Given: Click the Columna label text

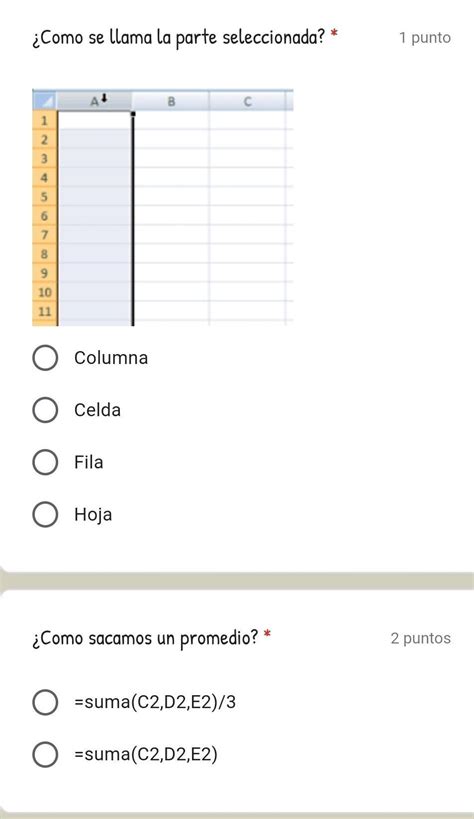Looking at the screenshot, I should tap(111, 358).
